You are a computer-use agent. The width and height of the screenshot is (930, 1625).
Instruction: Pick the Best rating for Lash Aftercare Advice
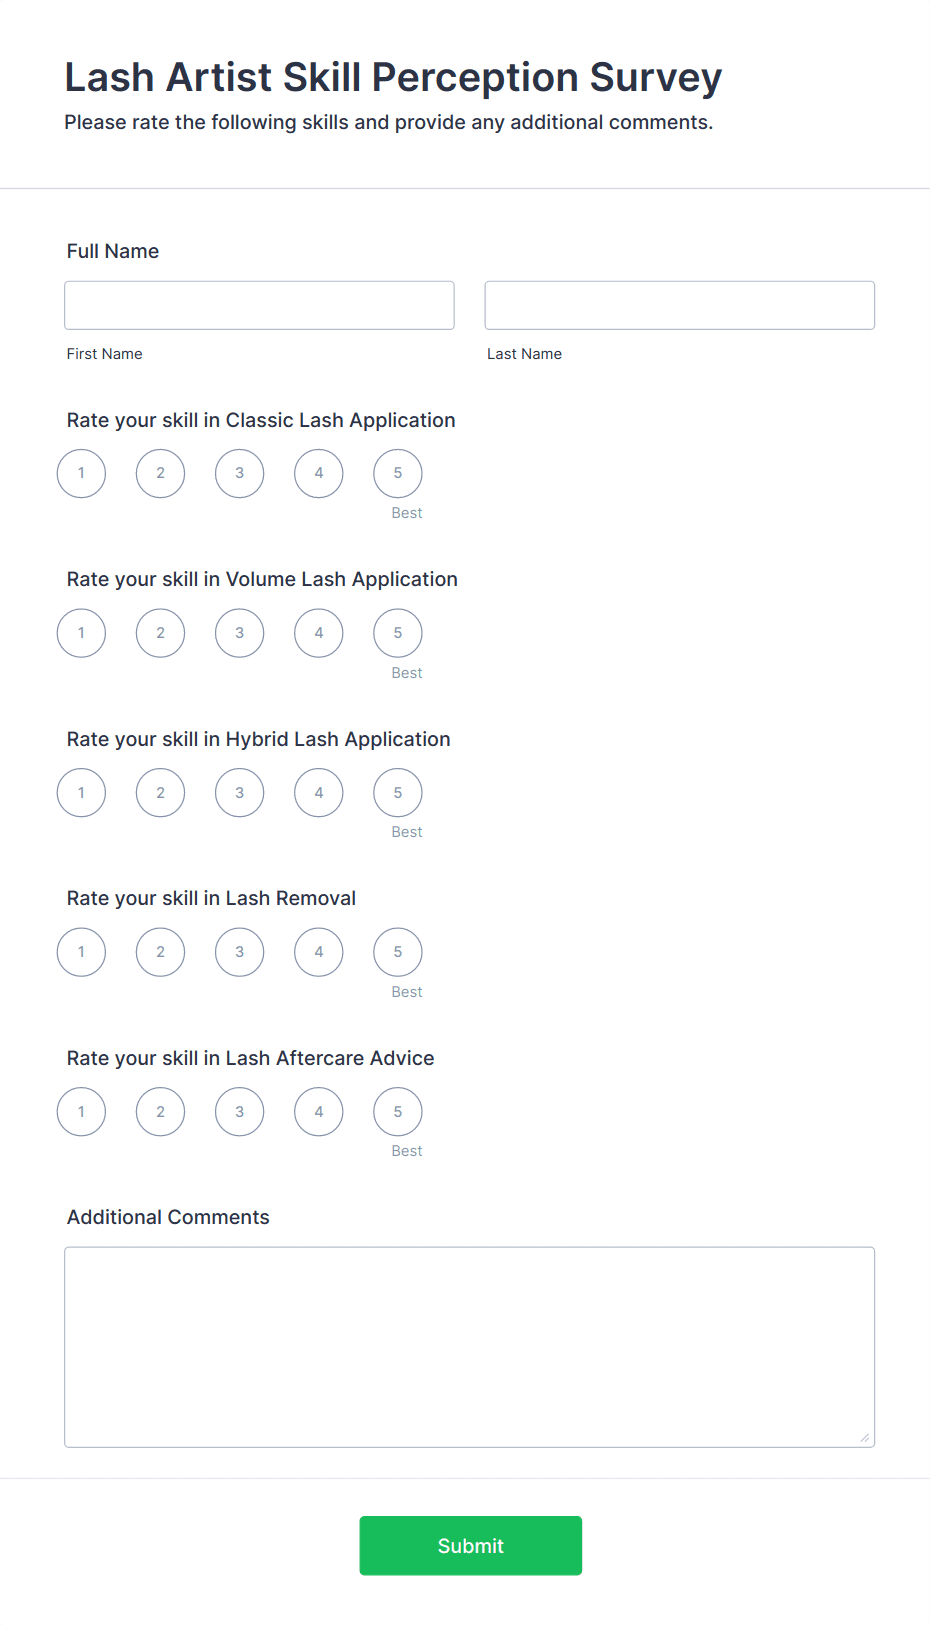[x=397, y=1111]
